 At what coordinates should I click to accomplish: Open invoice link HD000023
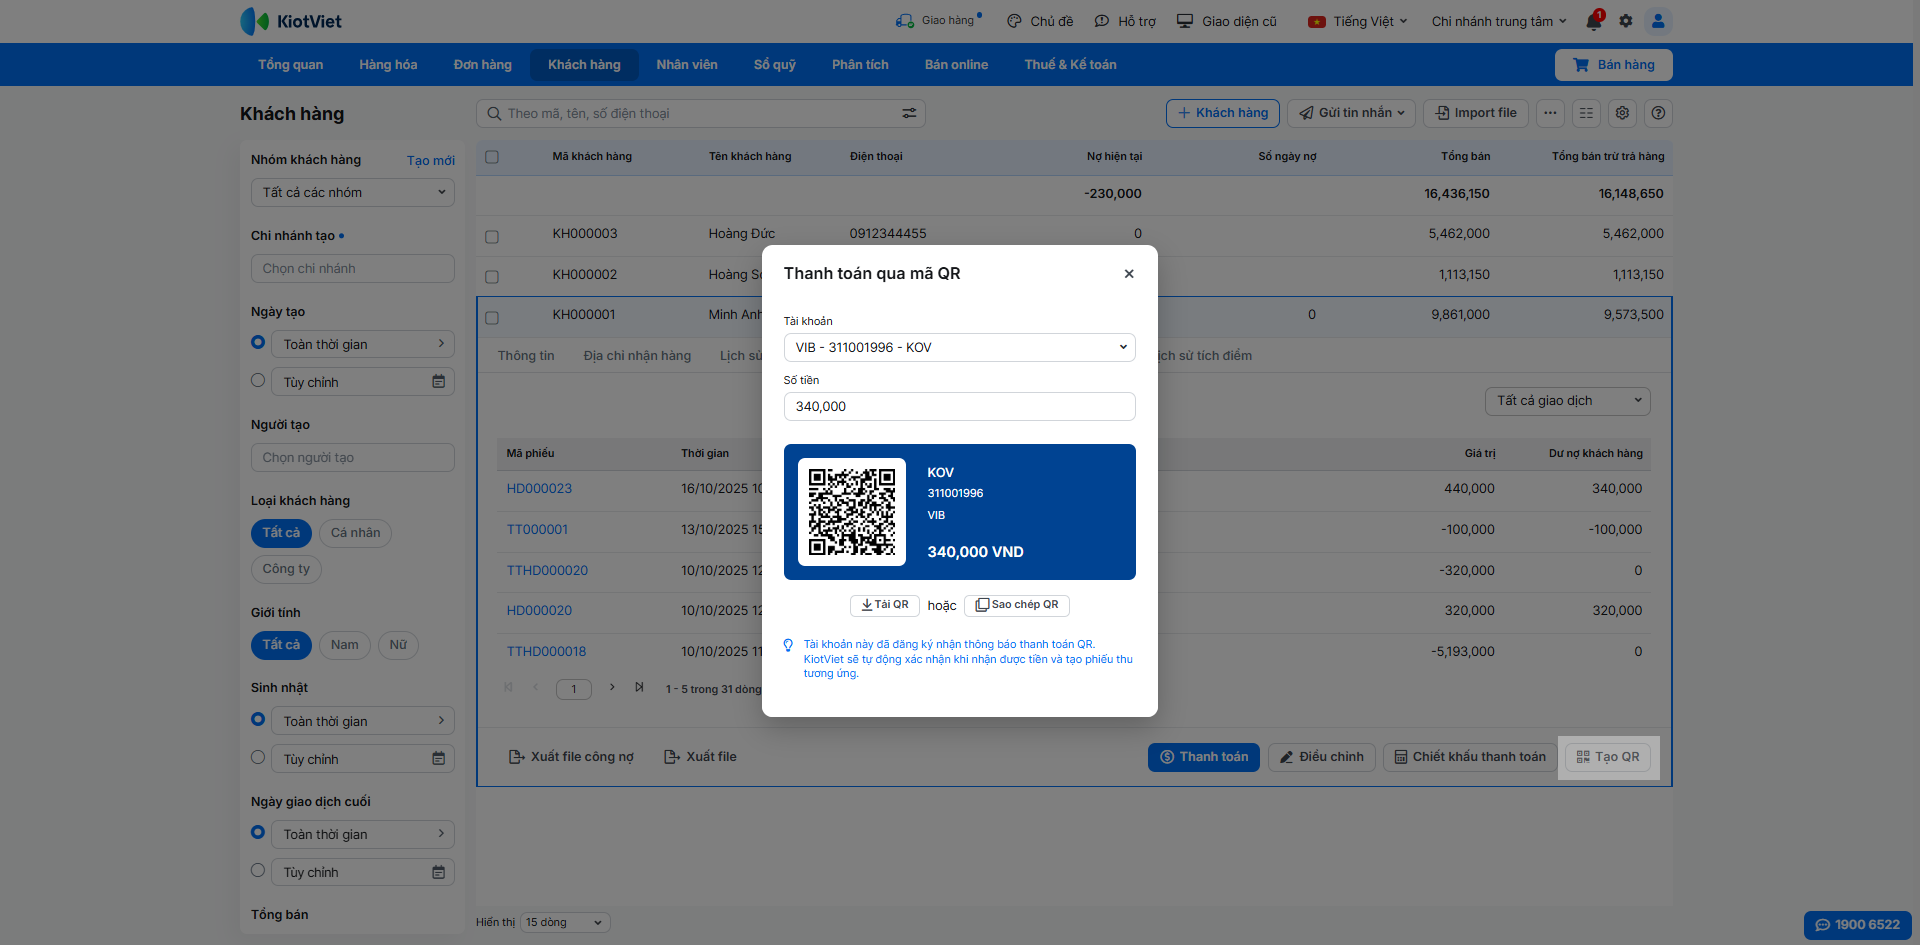click(x=539, y=489)
